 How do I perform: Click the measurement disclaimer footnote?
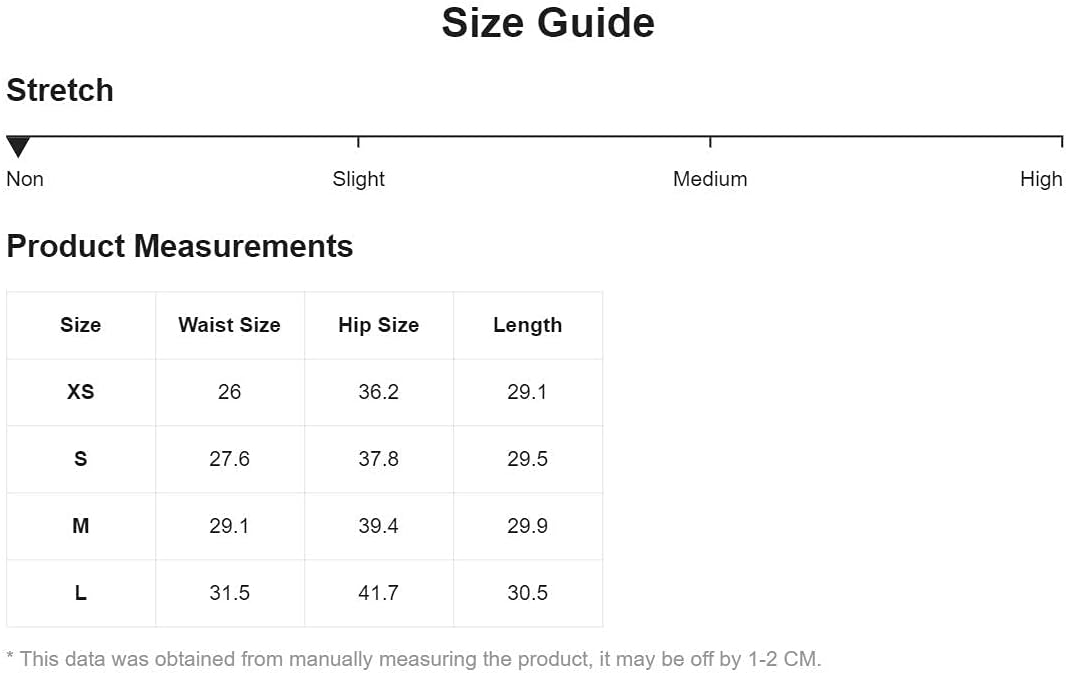click(x=413, y=659)
